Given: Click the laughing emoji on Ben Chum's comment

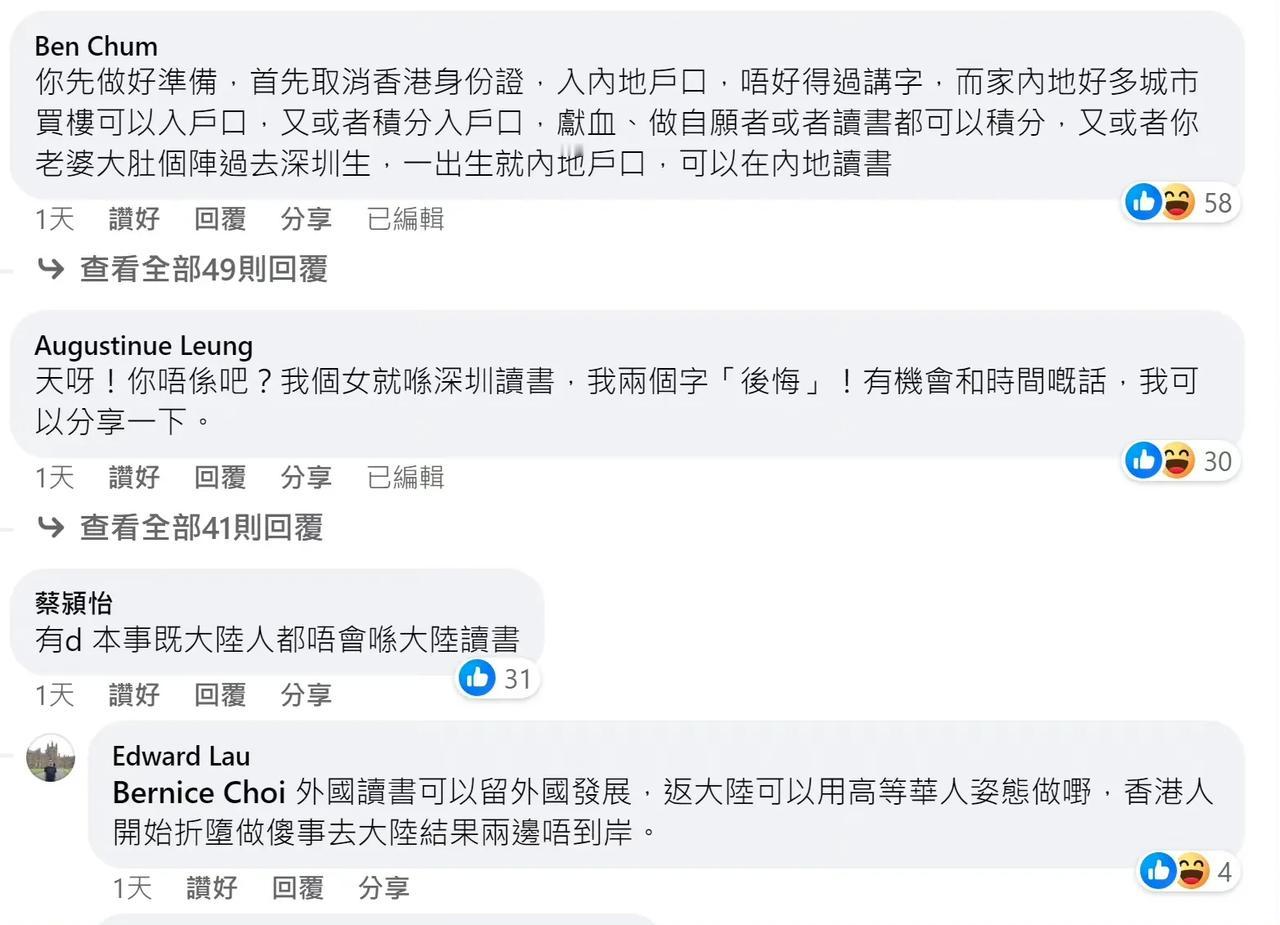Looking at the screenshot, I should tap(1177, 202).
